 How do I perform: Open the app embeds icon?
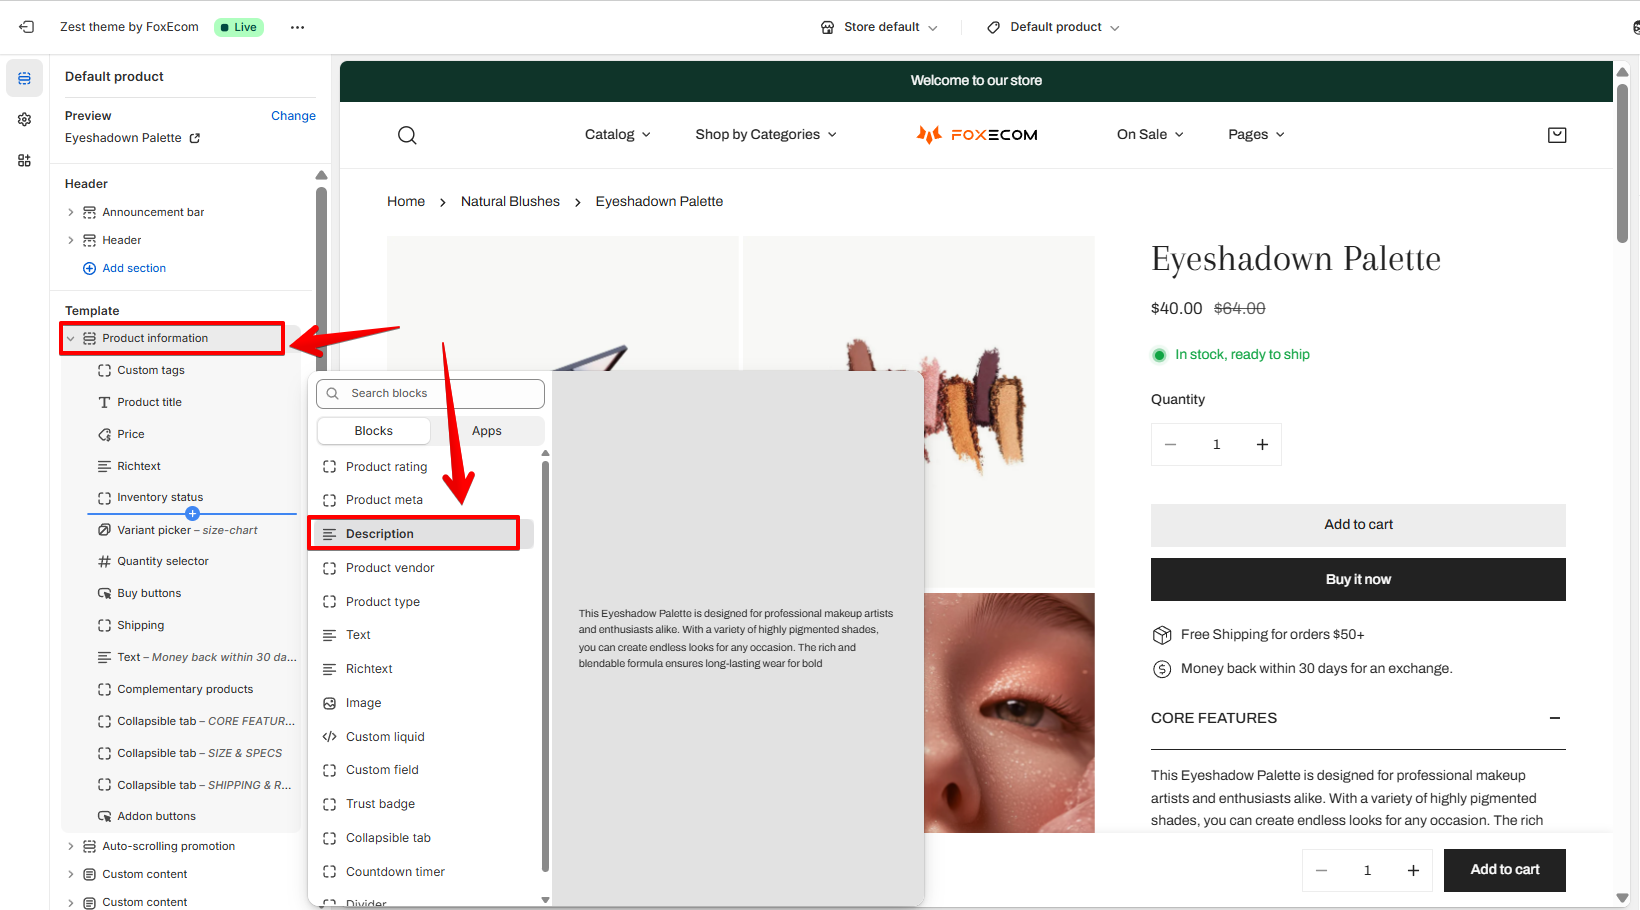(24, 160)
